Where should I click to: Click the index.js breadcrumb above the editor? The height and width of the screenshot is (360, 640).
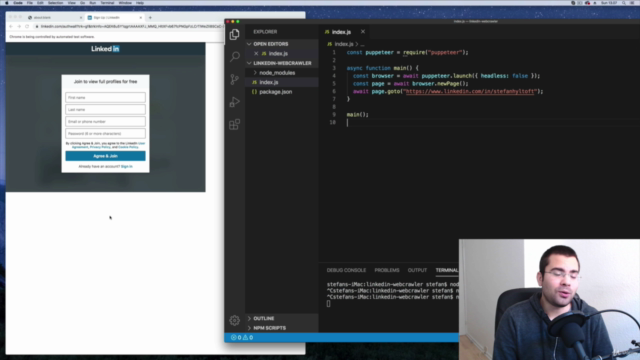click(x=344, y=44)
